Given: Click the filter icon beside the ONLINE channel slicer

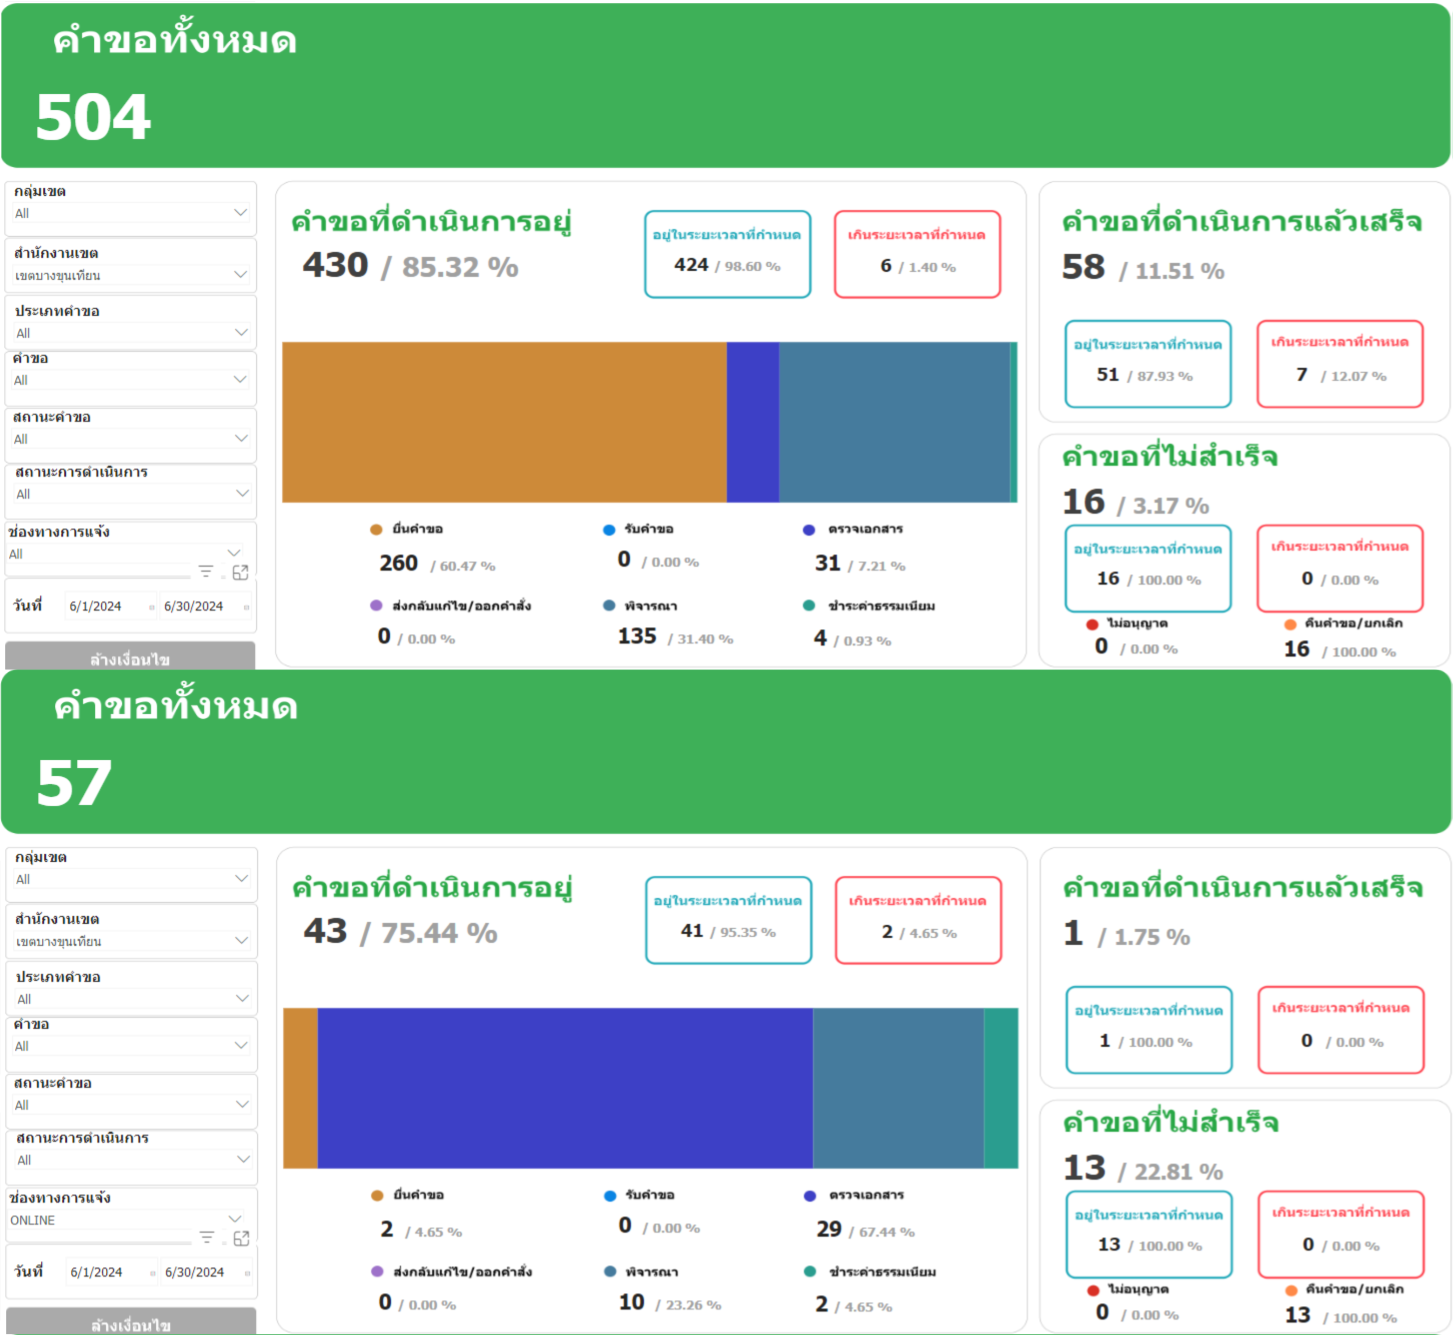Looking at the screenshot, I should [206, 1238].
